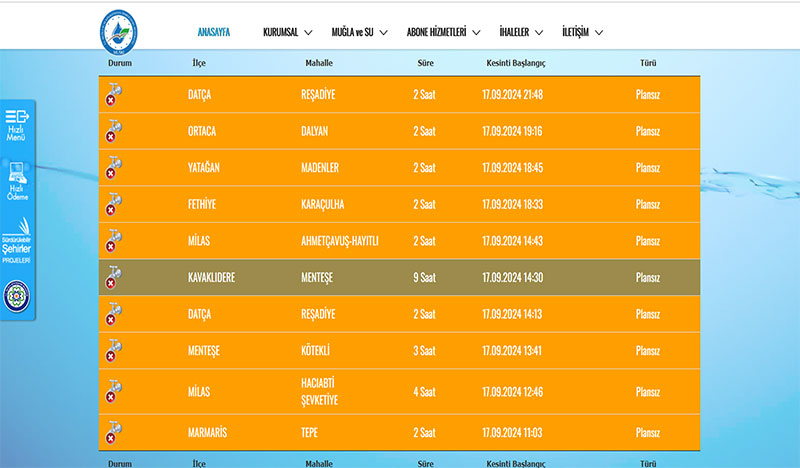Click the faucet status icon for Marmaris Tepe
The width and height of the screenshot is (800, 468).
pos(112,433)
